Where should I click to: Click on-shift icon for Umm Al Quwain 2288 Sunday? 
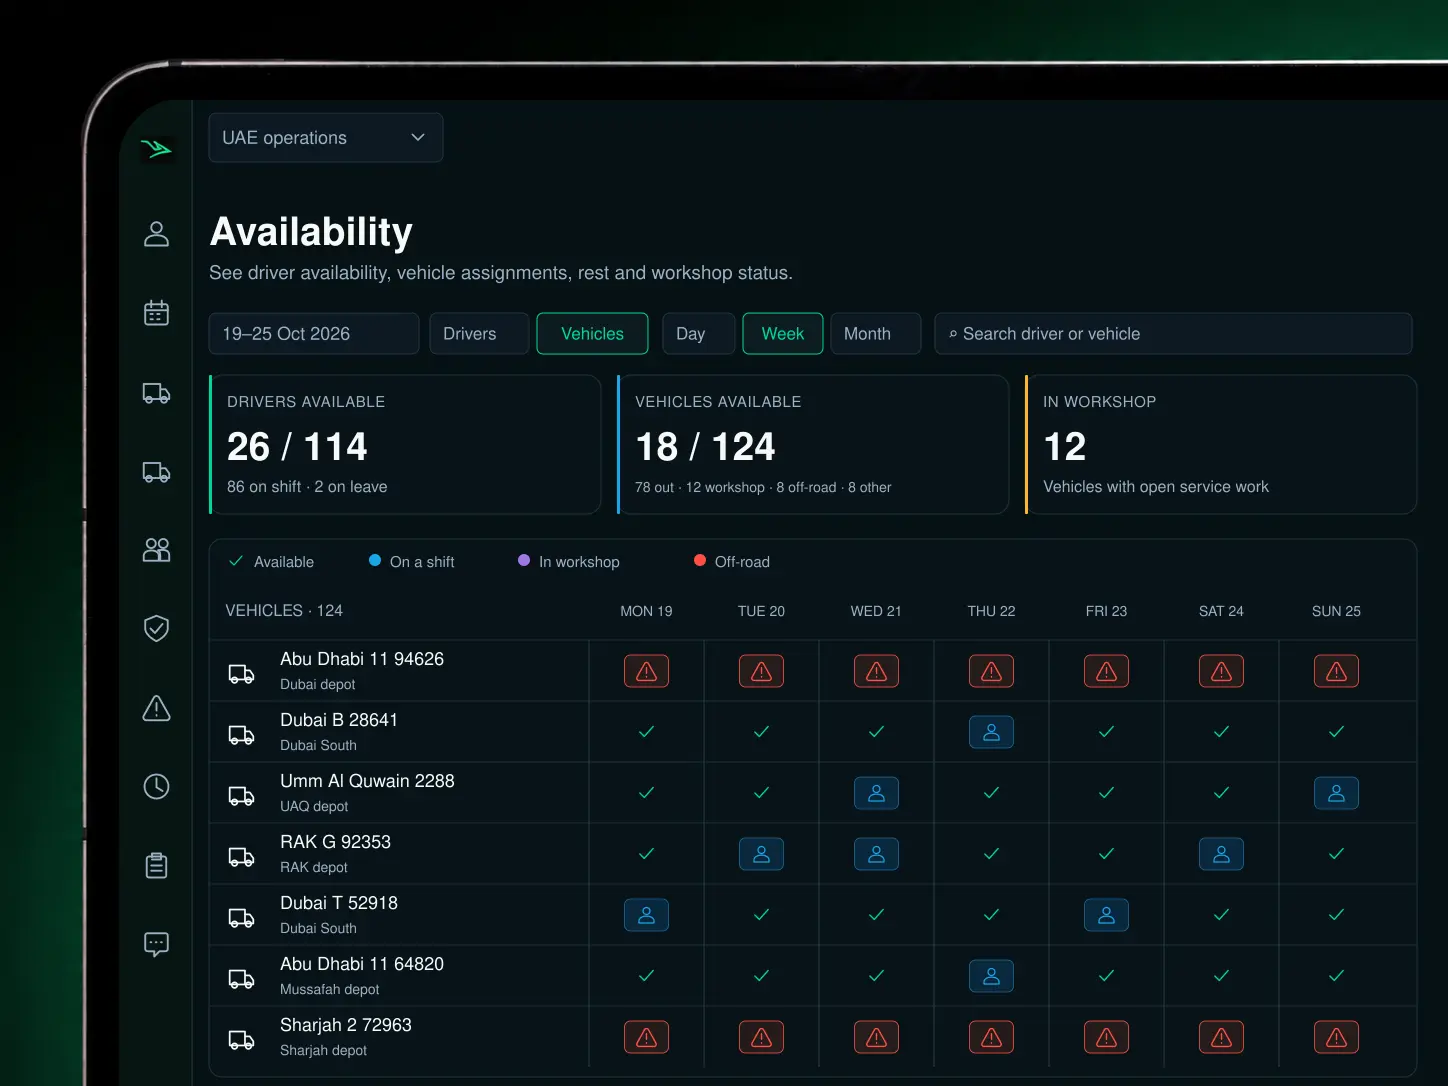tap(1336, 793)
